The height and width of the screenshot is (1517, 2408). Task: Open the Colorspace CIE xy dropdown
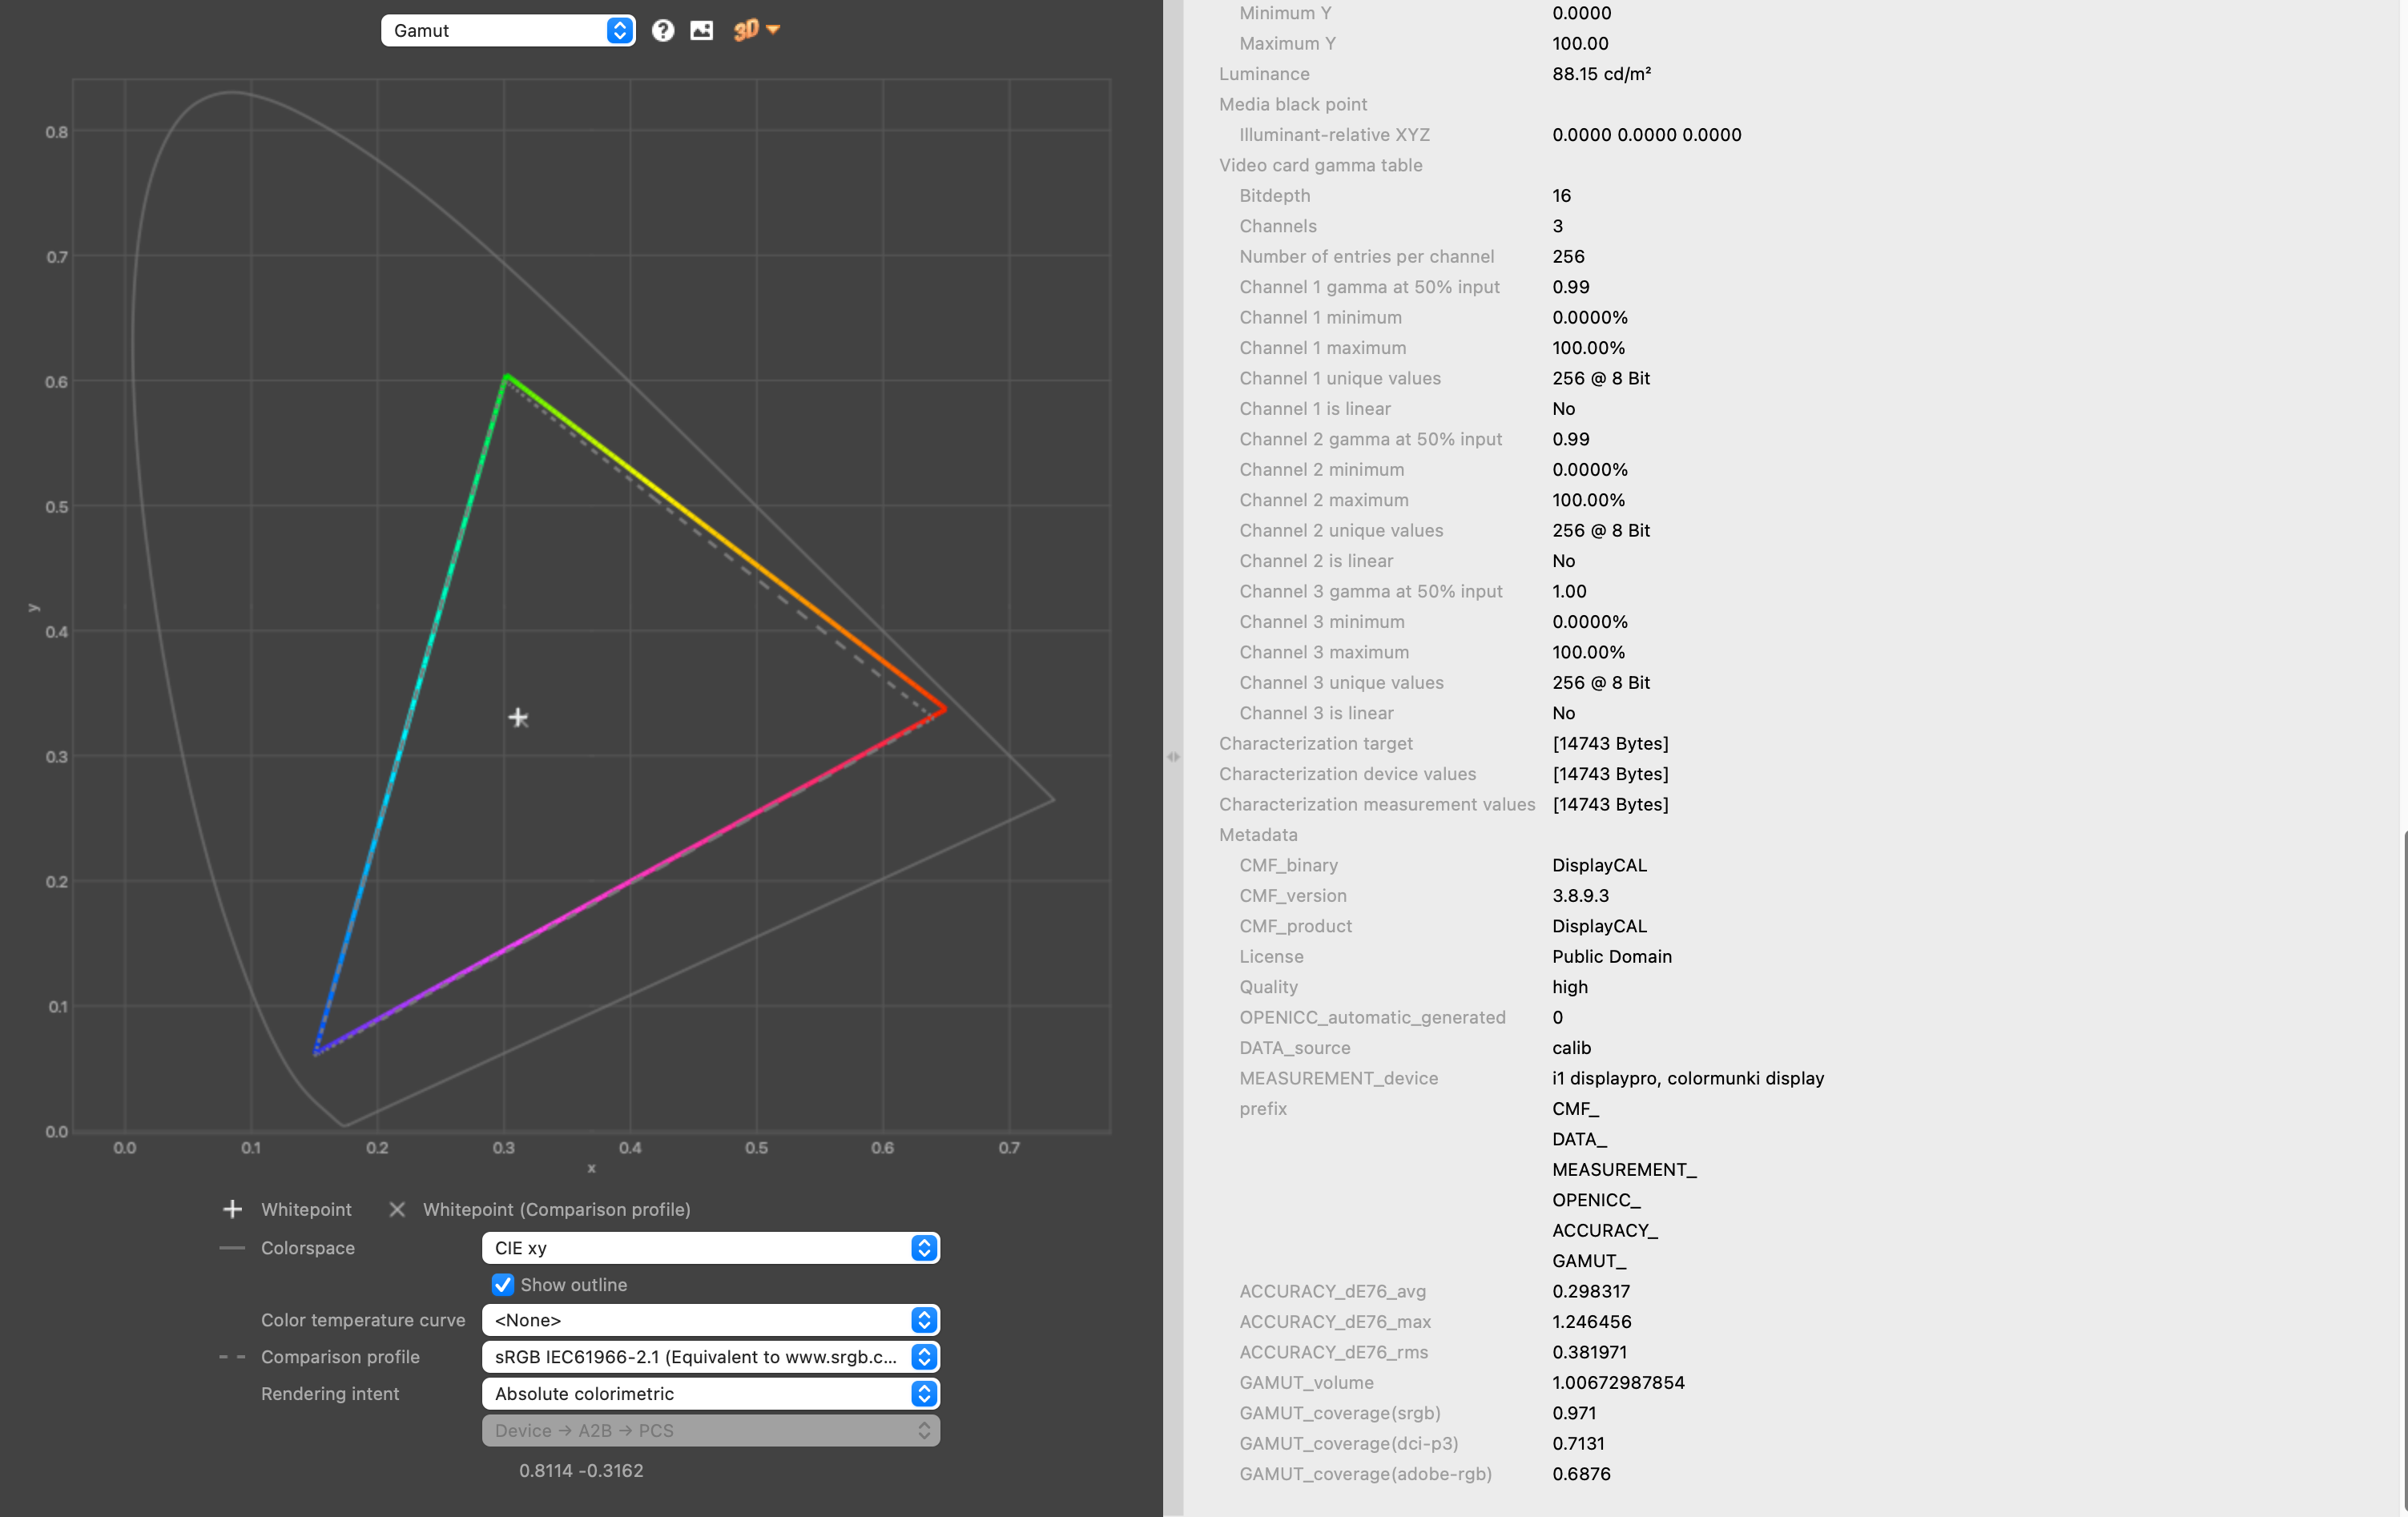[x=710, y=1248]
